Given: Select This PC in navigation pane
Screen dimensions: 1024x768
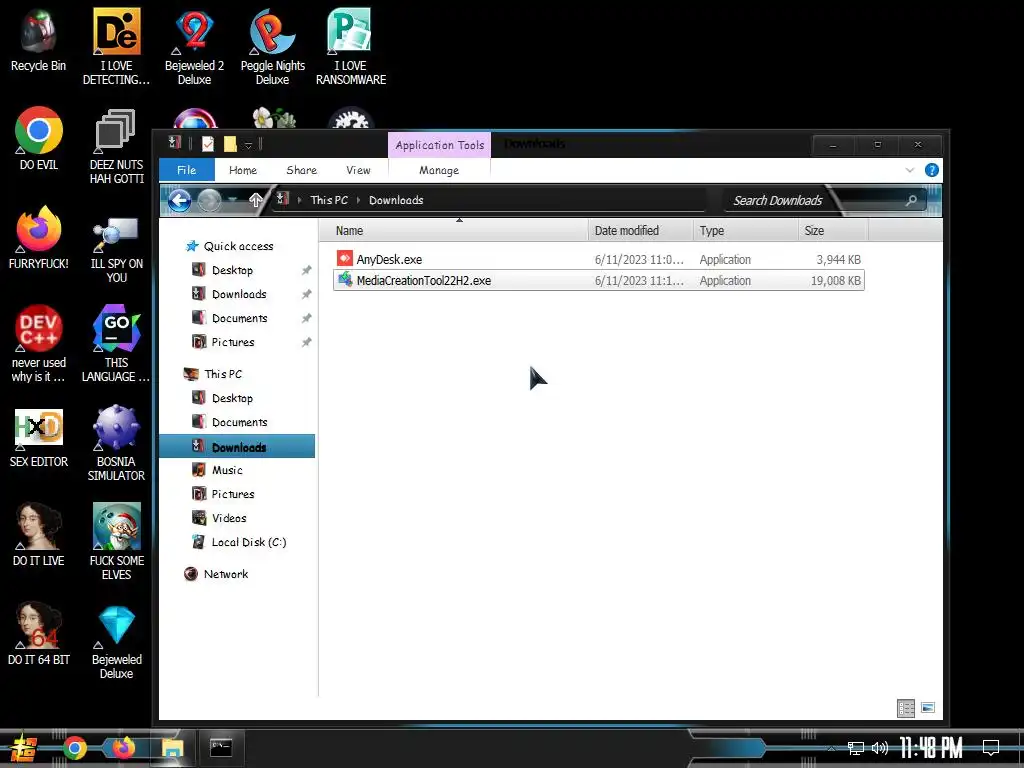Looking at the screenshot, I should click(223, 374).
